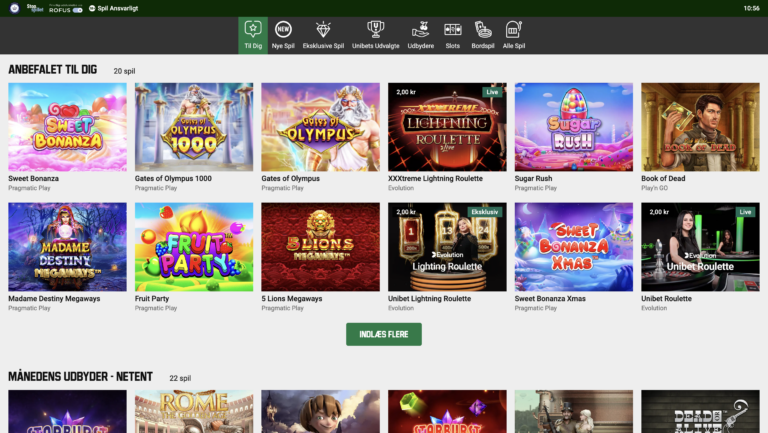Open the Bordspil table games category

[x=483, y=35]
